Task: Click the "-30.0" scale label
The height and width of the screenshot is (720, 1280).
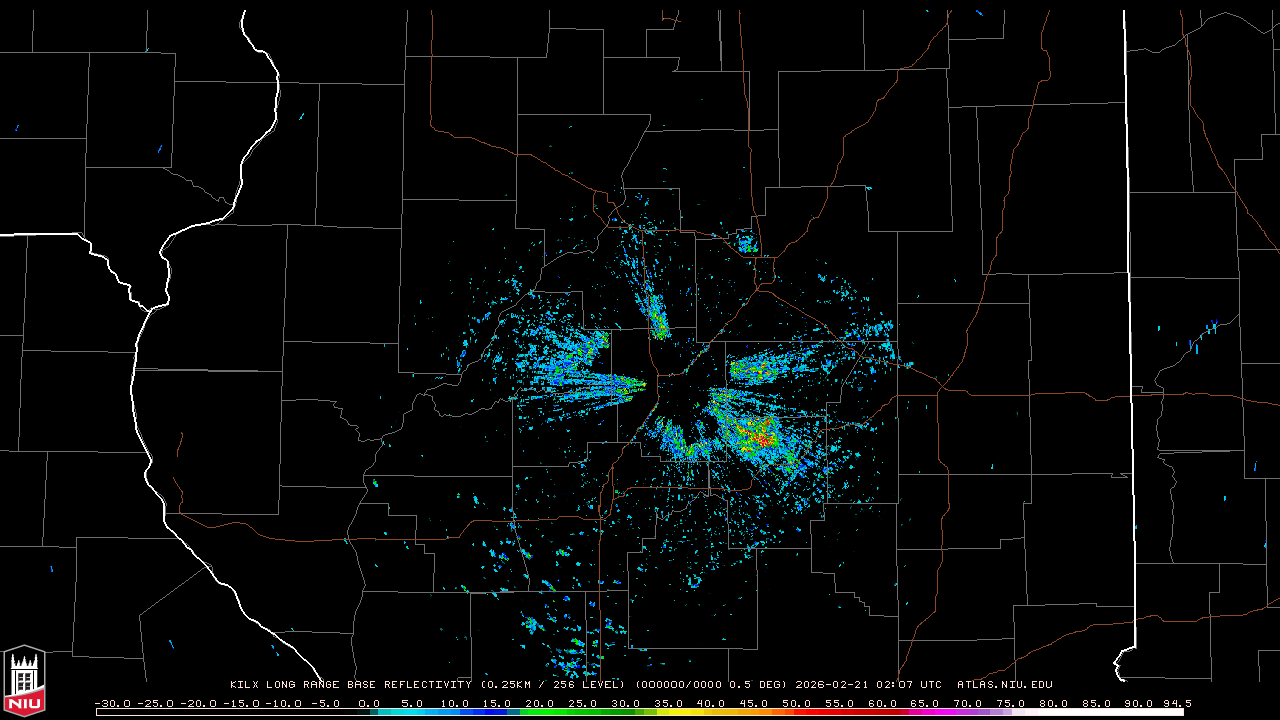Action: 112,703
